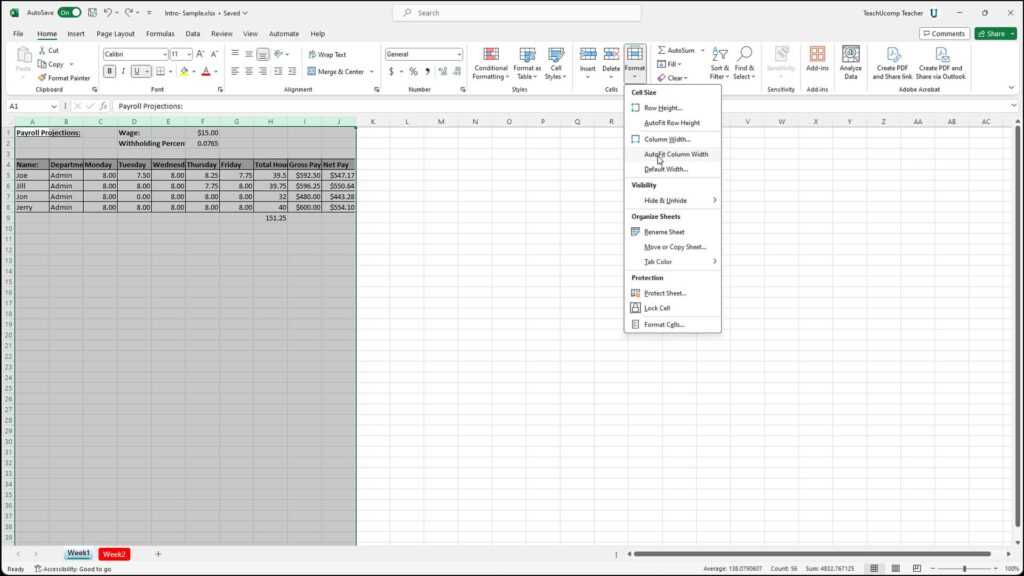
Task: Click the Percent Style icon
Action: 413,71
